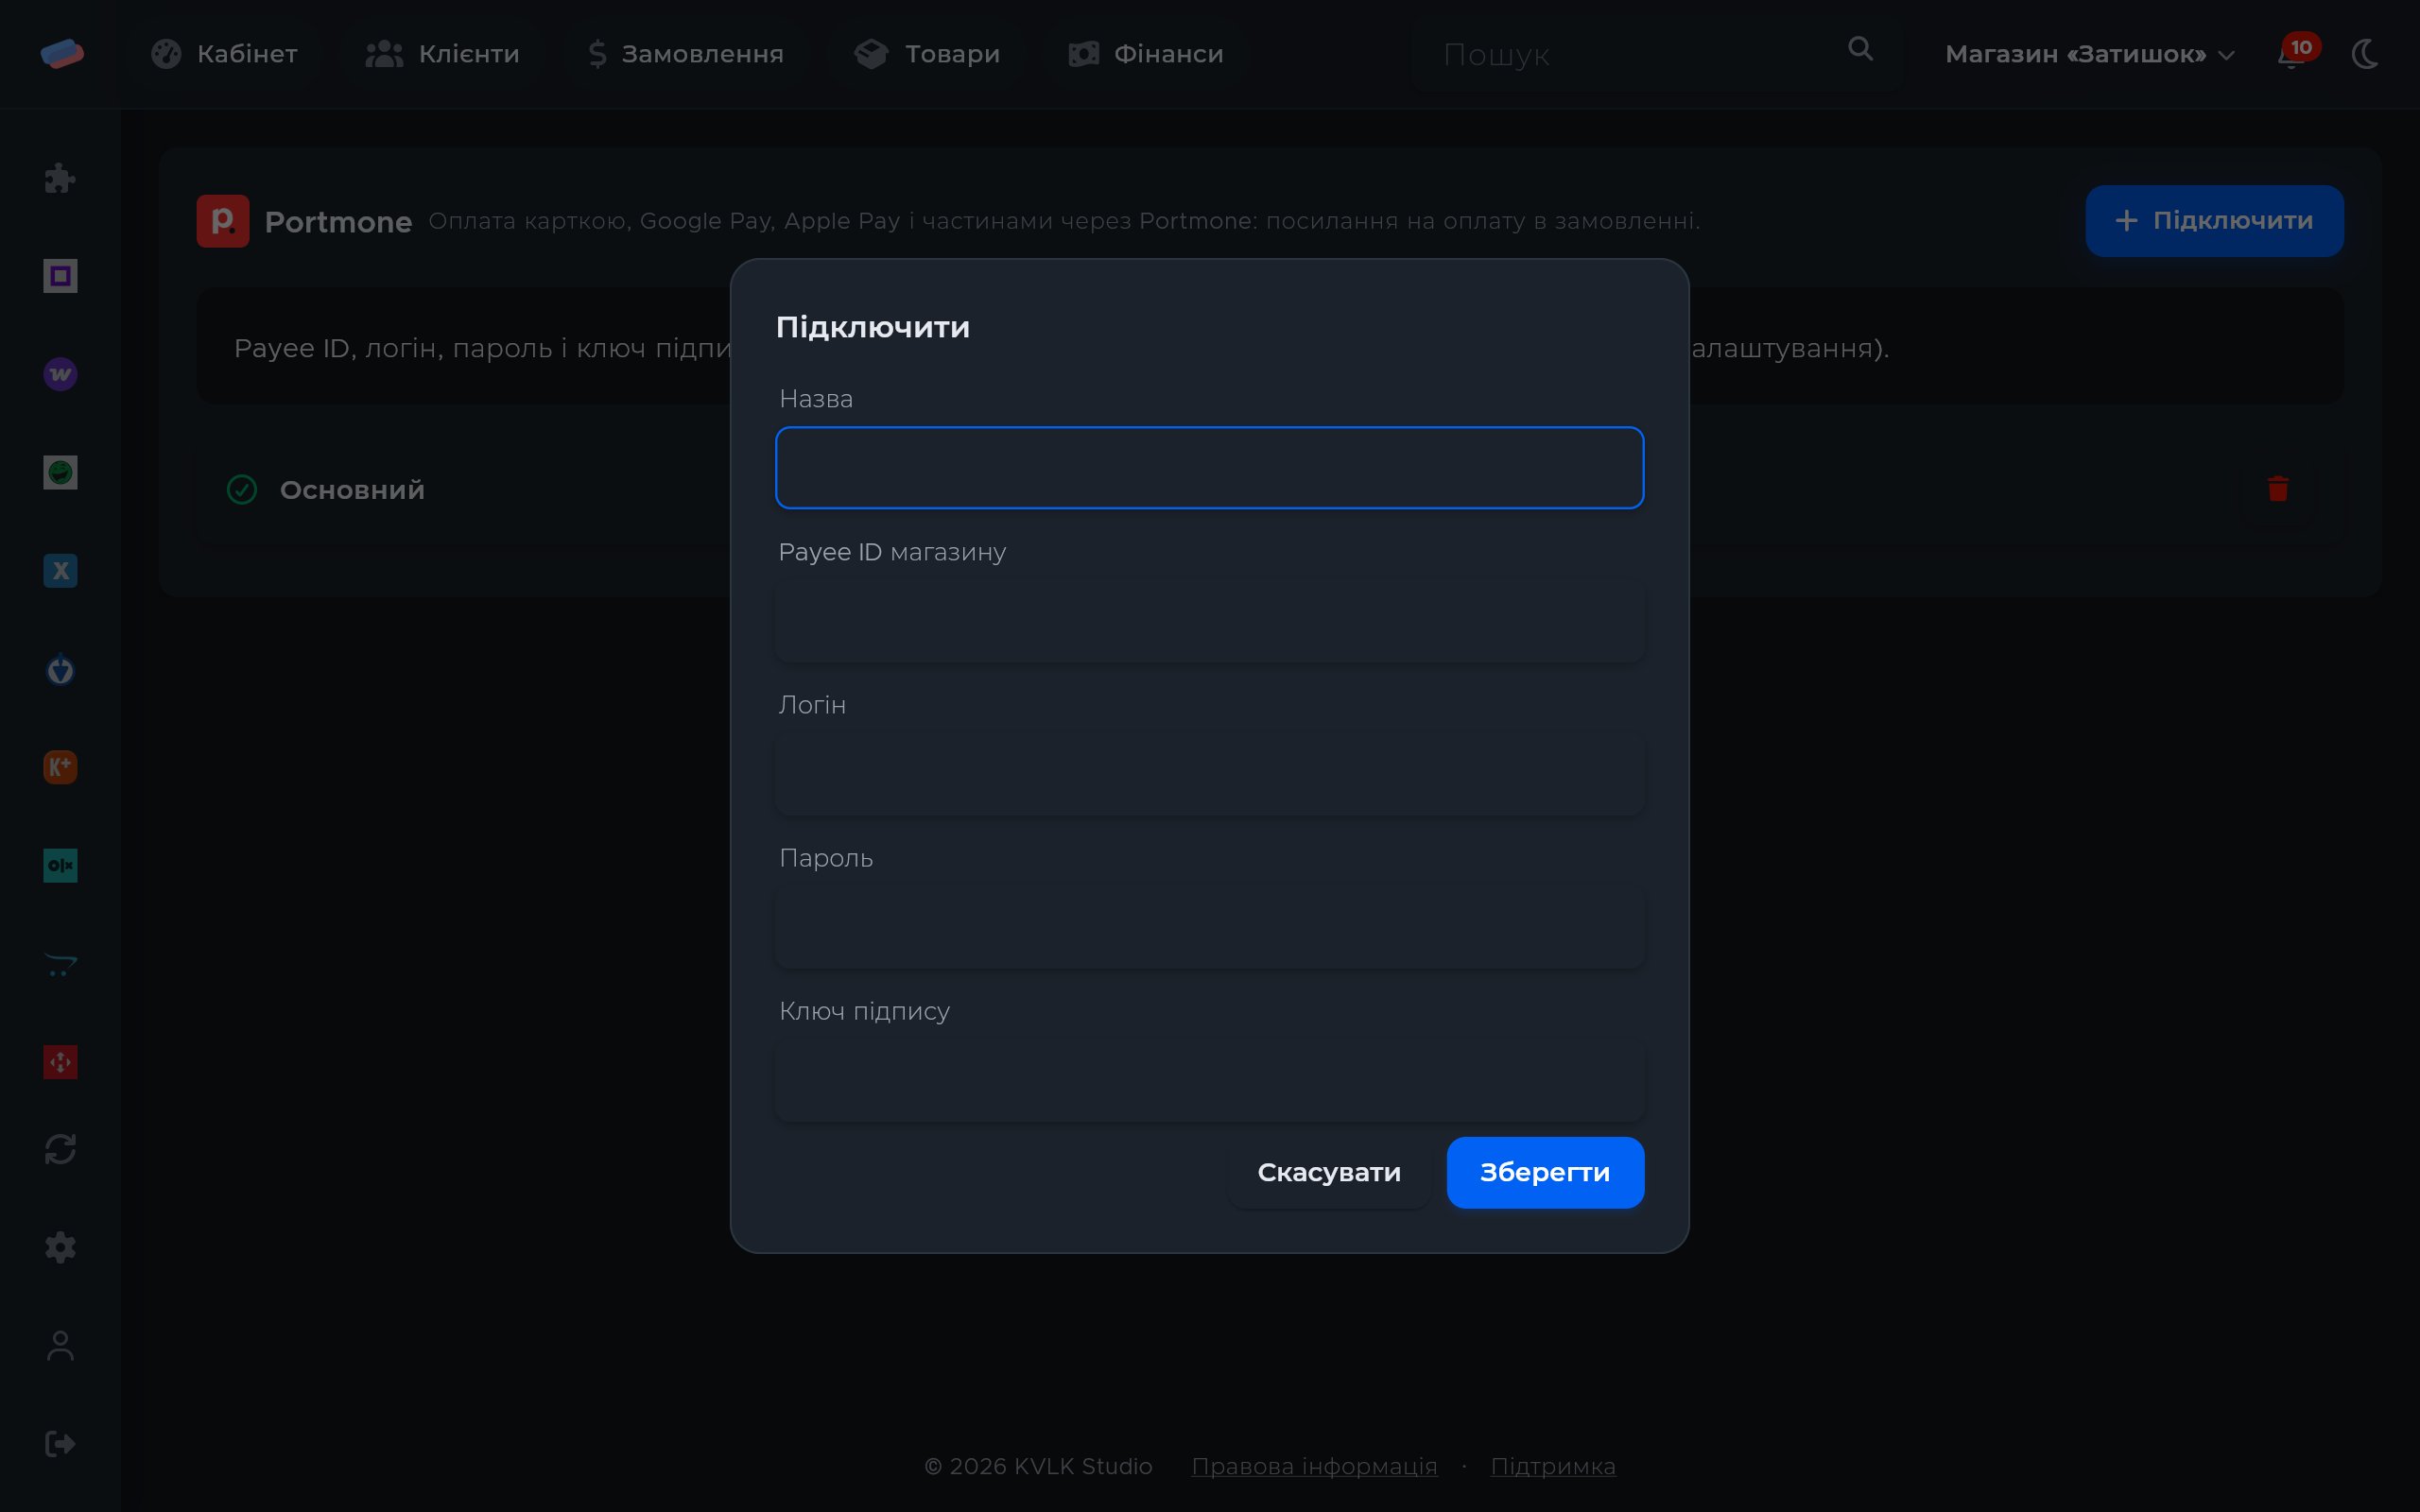The image size is (2420, 1512).
Task: Select the blue X sidebar icon
Action: pyautogui.click(x=60, y=570)
